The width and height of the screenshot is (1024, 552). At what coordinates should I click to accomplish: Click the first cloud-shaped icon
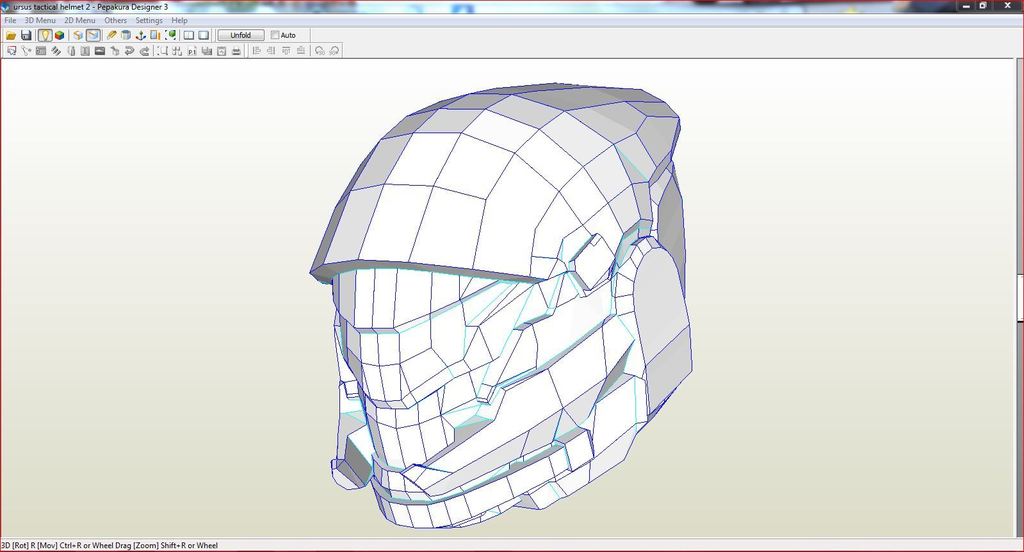(319, 51)
